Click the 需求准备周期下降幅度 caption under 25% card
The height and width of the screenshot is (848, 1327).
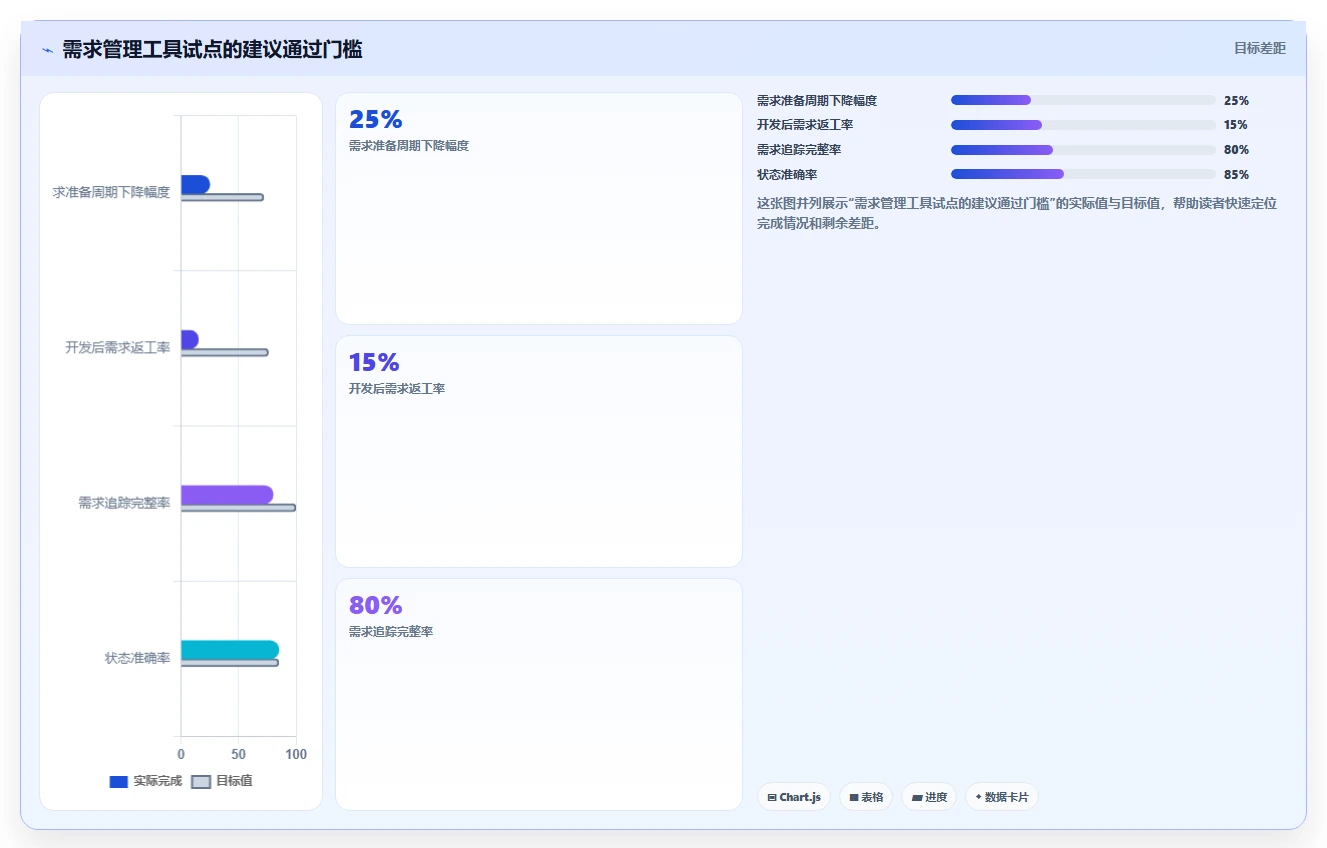tap(409, 146)
